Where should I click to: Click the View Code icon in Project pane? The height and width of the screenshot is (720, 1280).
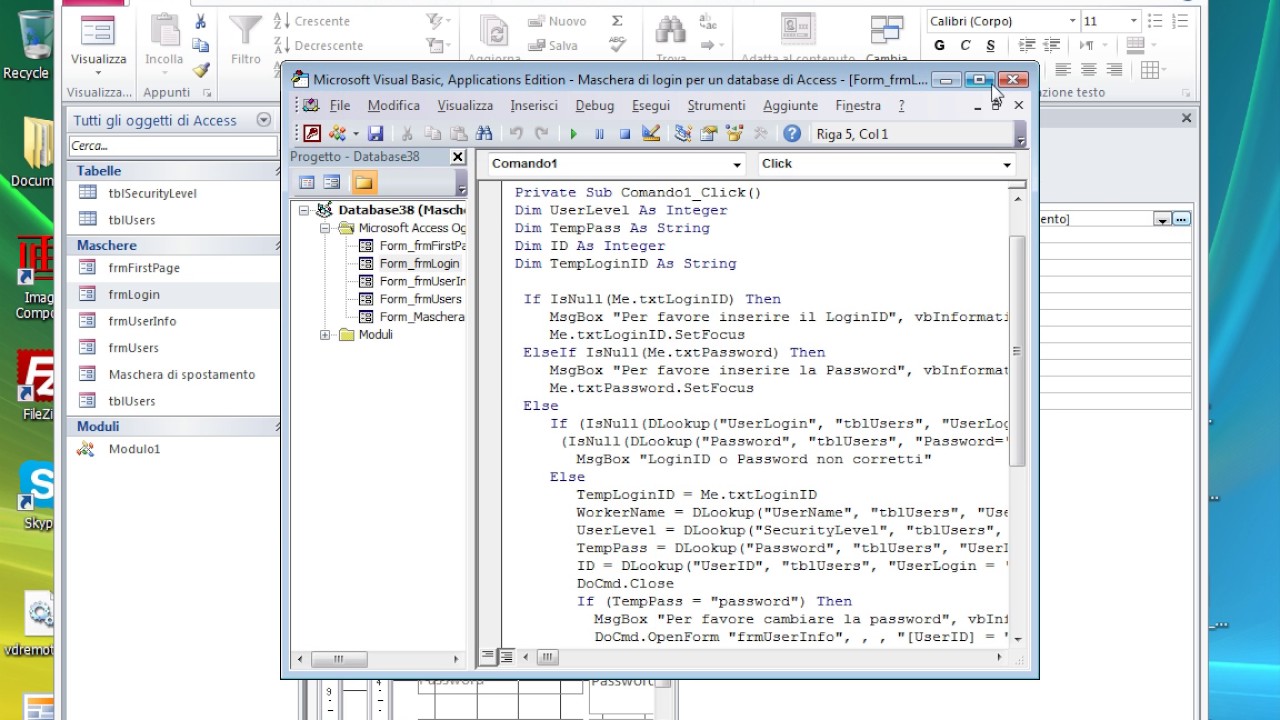(307, 182)
